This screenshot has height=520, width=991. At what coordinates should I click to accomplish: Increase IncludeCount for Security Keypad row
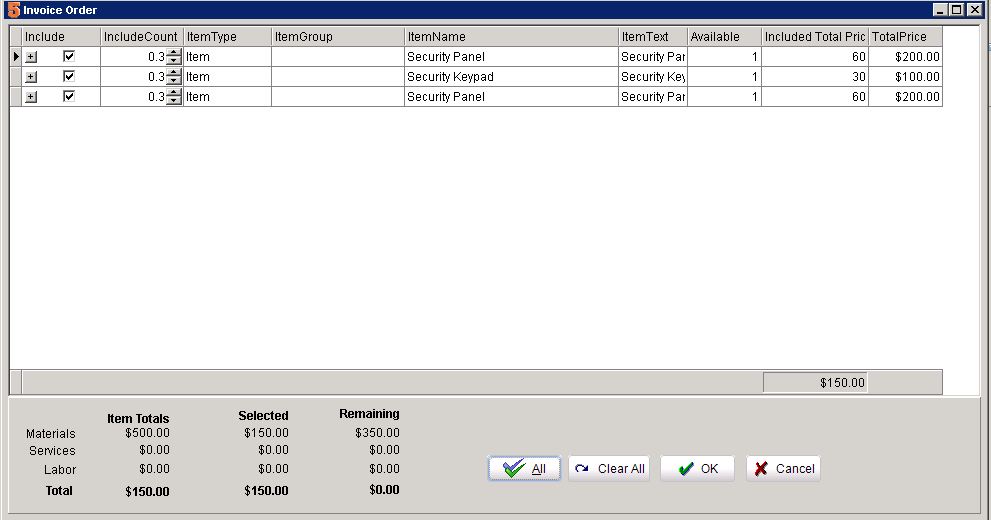coord(174,73)
